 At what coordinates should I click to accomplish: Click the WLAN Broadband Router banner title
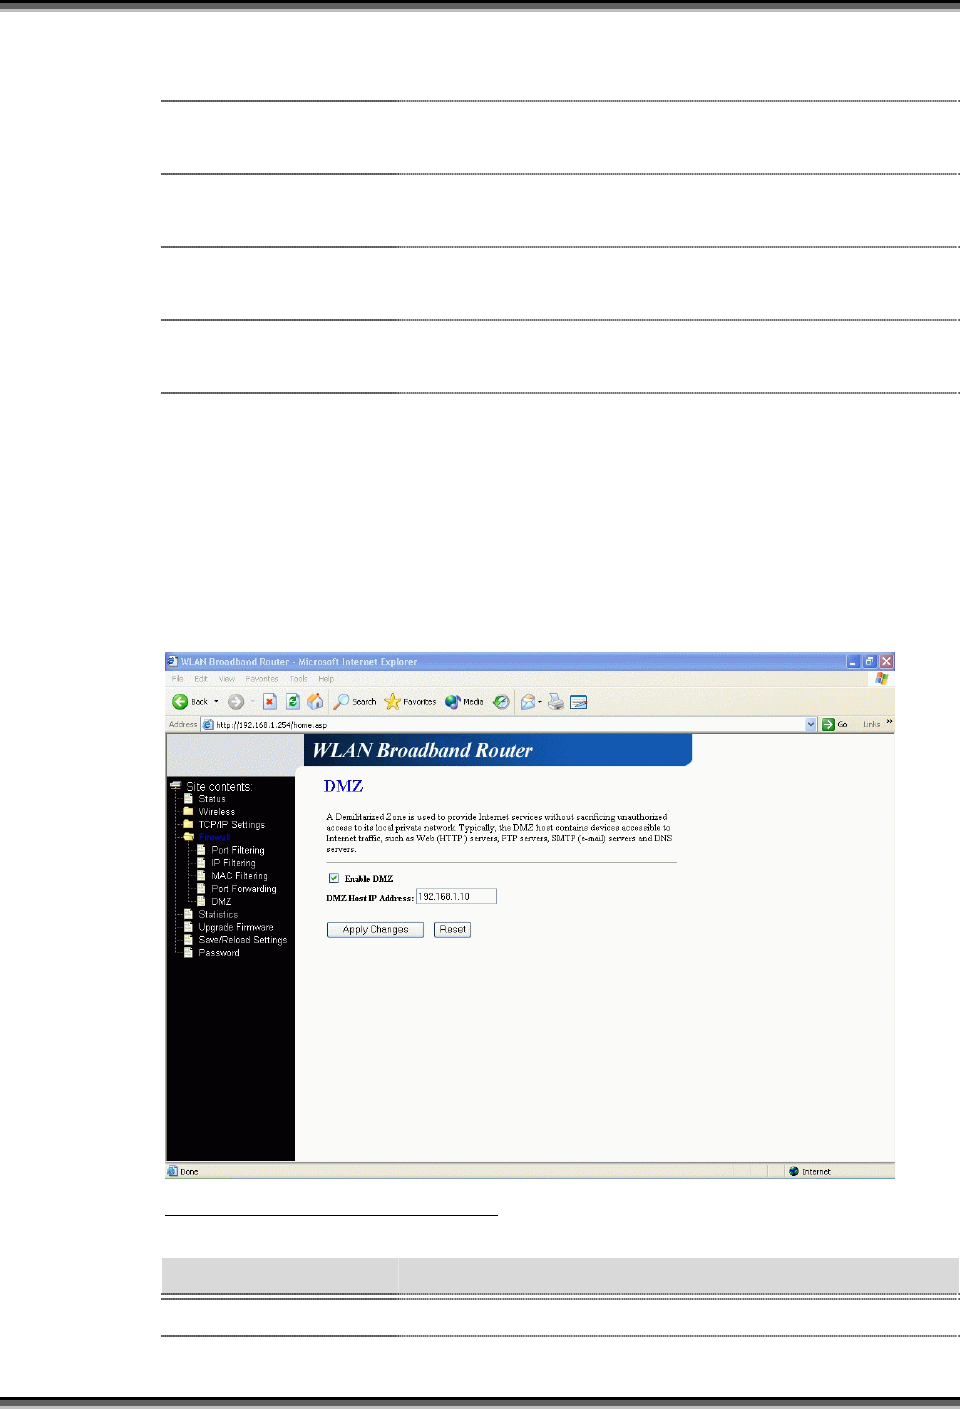[422, 751]
